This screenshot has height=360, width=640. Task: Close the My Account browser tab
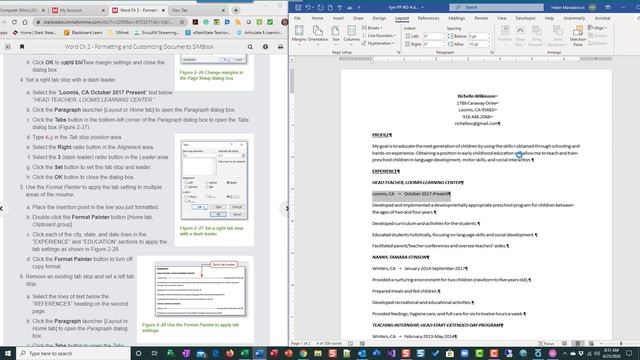pos(103,10)
